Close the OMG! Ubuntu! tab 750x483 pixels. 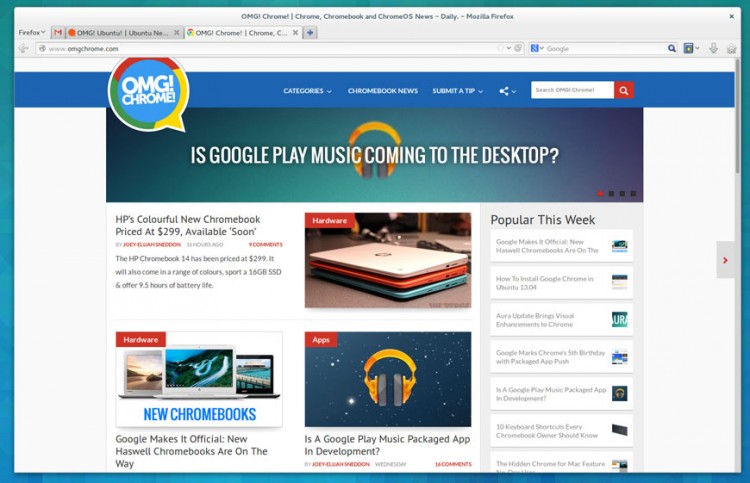coord(176,33)
